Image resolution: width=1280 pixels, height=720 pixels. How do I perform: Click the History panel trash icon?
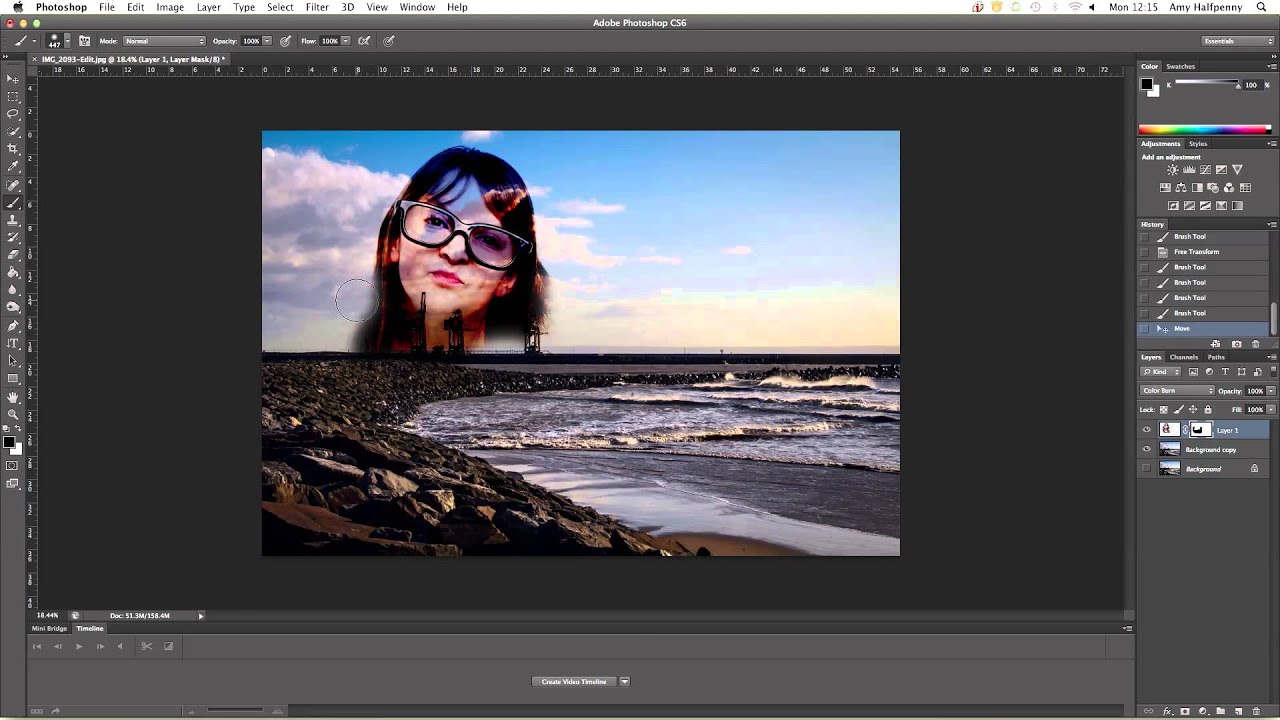[x=1256, y=344]
